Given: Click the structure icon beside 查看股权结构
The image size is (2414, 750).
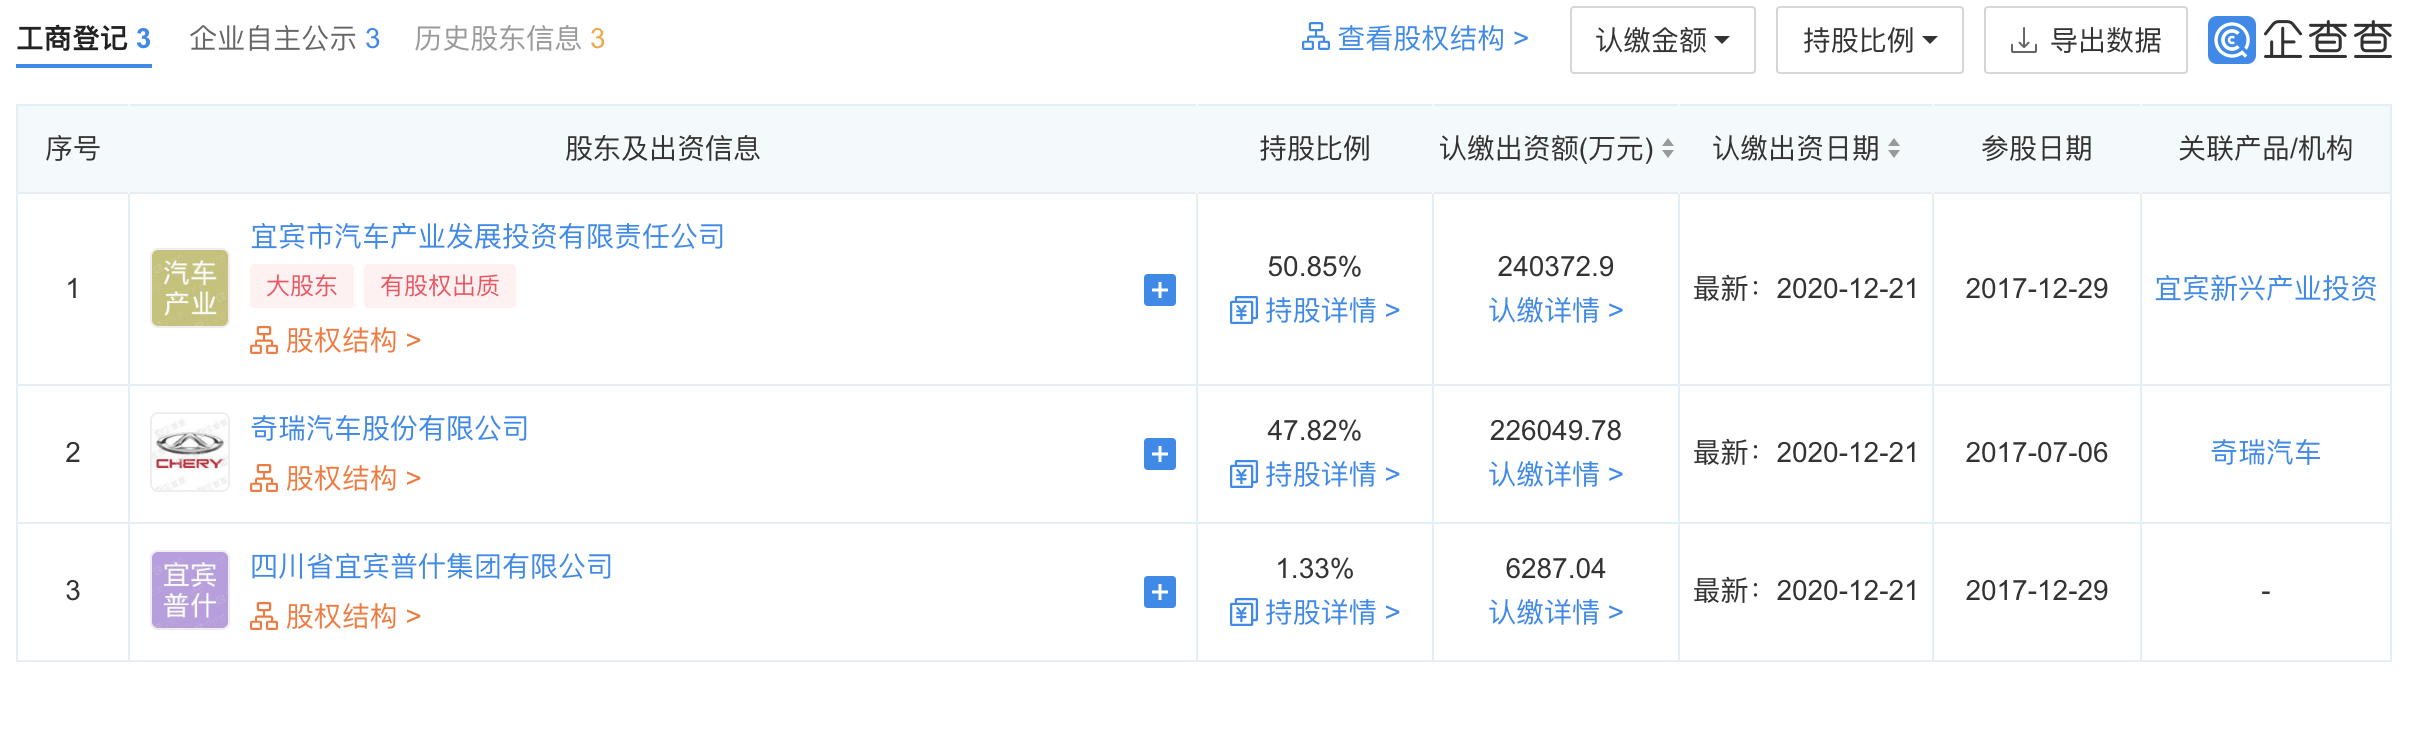Looking at the screenshot, I should pyautogui.click(x=1315, y=38).
